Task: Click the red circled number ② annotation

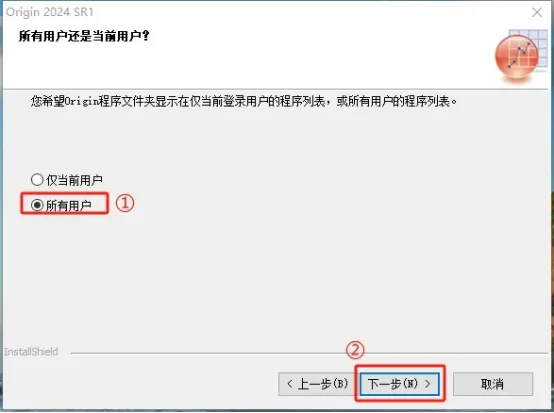Action: (355, 350)
